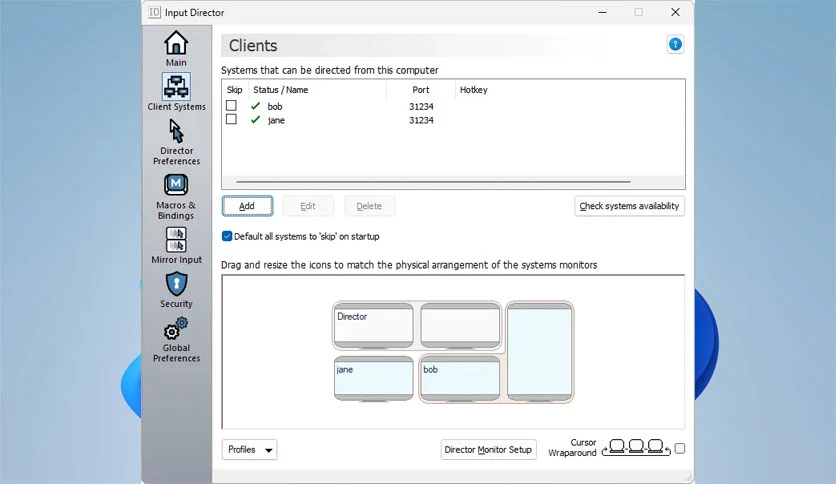Open Global Preferences gears icon
The image size is (836, 484).
click(x=176, y=328)
